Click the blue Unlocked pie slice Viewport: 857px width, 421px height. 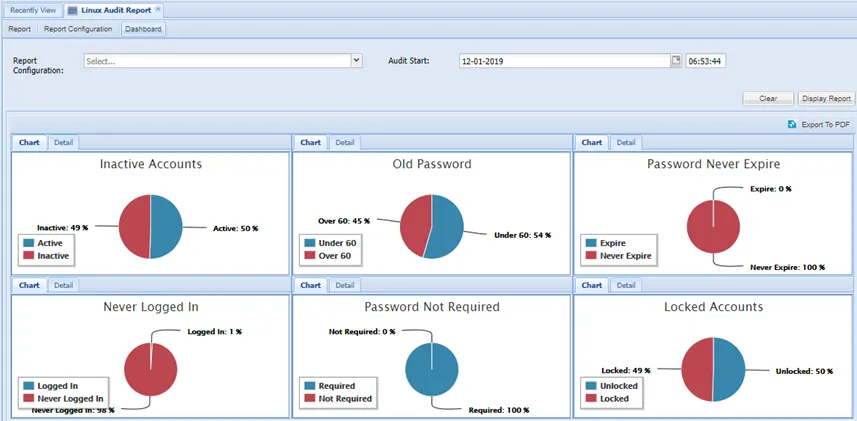click(729, 370)
